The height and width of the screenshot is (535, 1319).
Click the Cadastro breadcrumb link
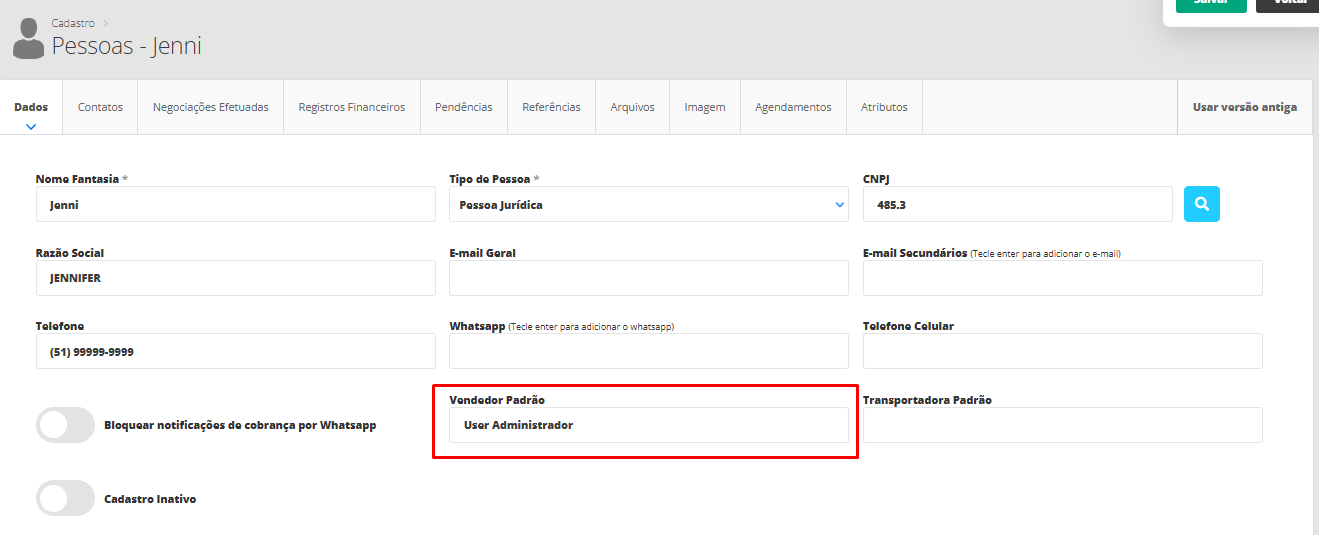pos(72,22)
